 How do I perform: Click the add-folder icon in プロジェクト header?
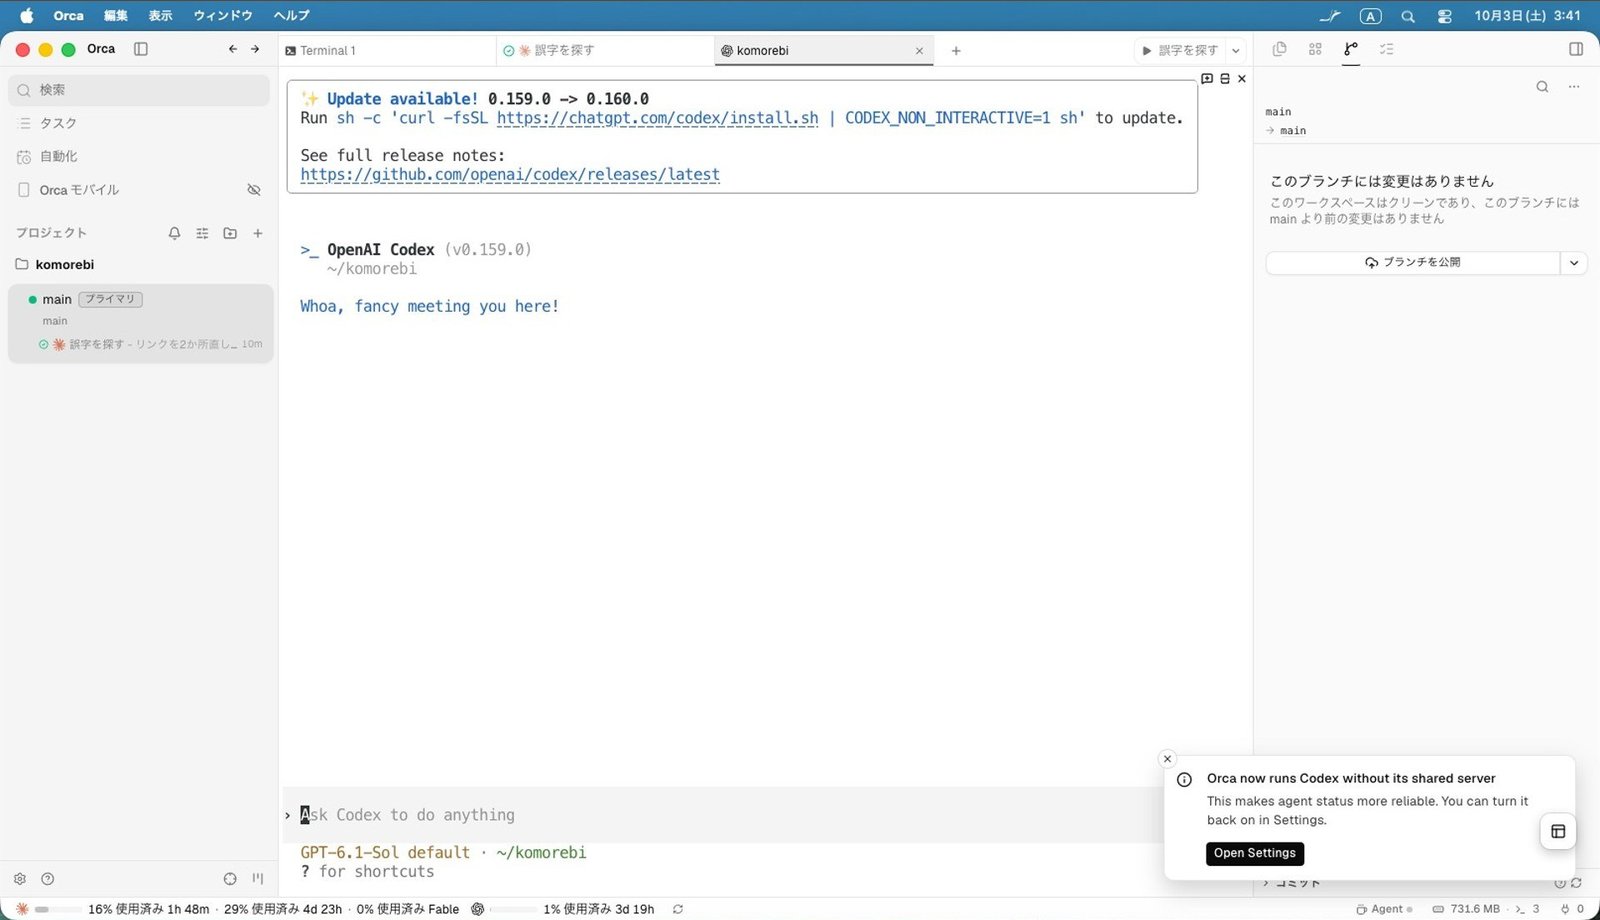coord(230,233)
